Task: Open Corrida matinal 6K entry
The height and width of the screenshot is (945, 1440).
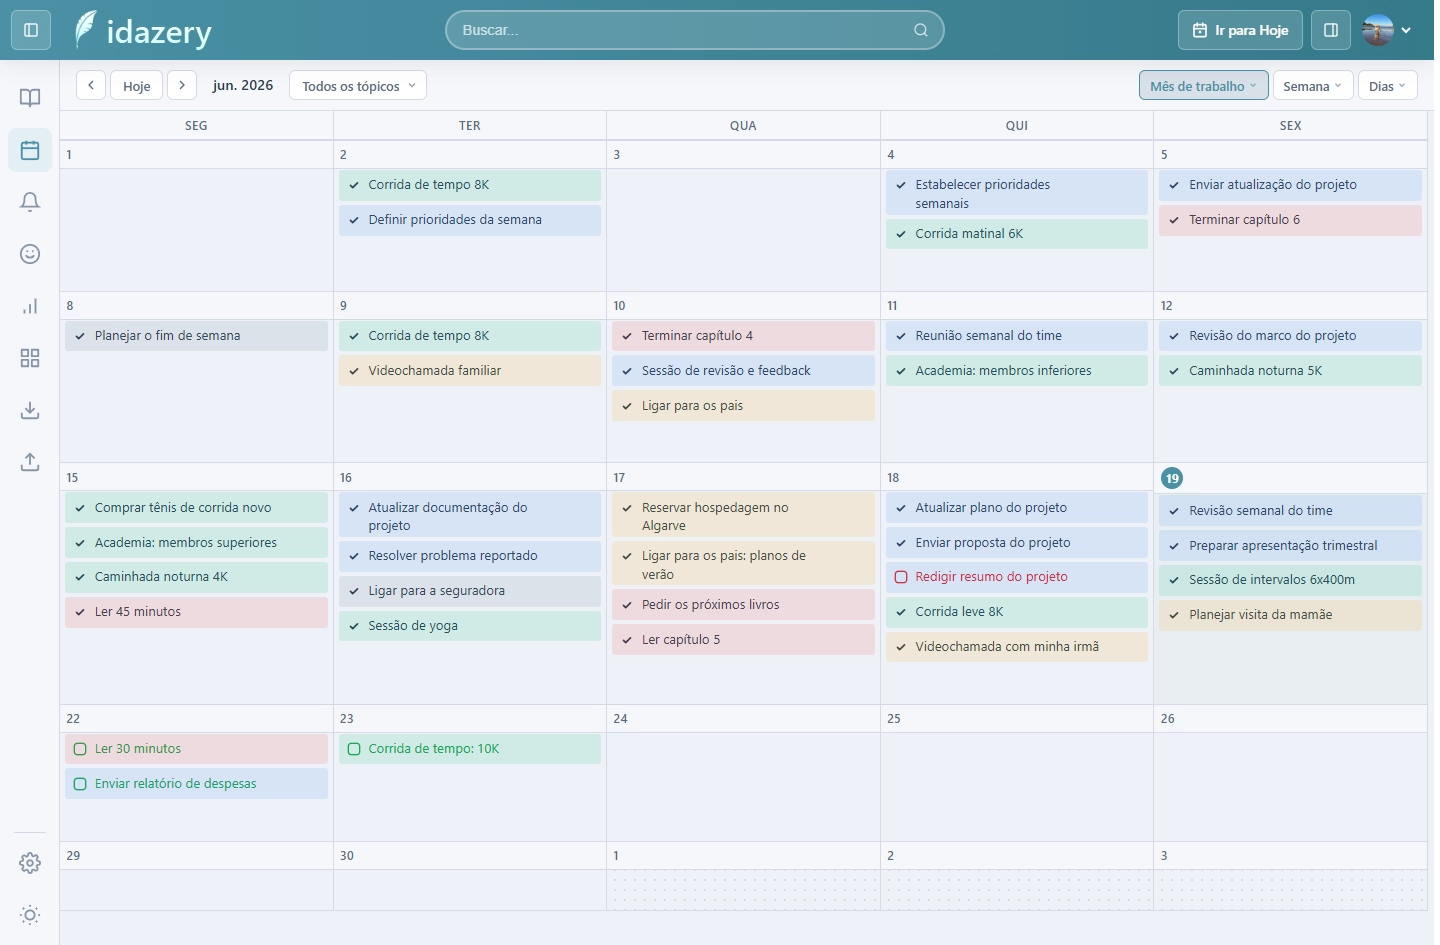Action: click(x=1017, y=234)
